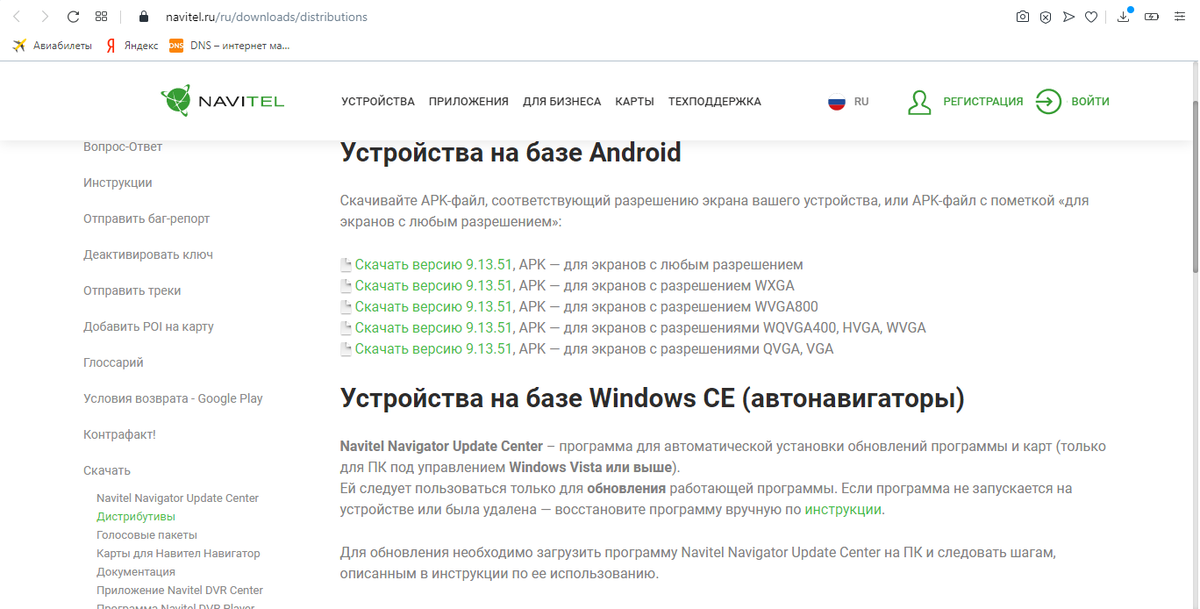This screenshot has height=609, width=1200.
Task: Select Дистрибутивы sidebar subitem
Action: (x=136, y=517)
